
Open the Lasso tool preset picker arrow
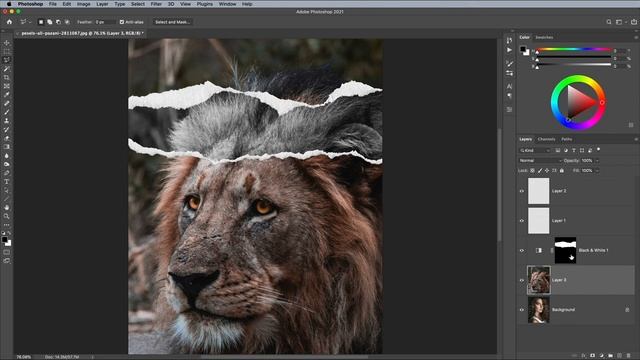tap(29, 22)
